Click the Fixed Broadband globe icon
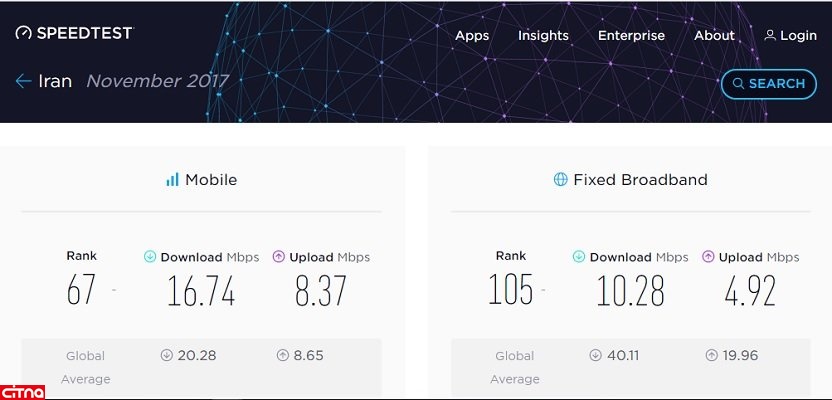 (560, 180)
